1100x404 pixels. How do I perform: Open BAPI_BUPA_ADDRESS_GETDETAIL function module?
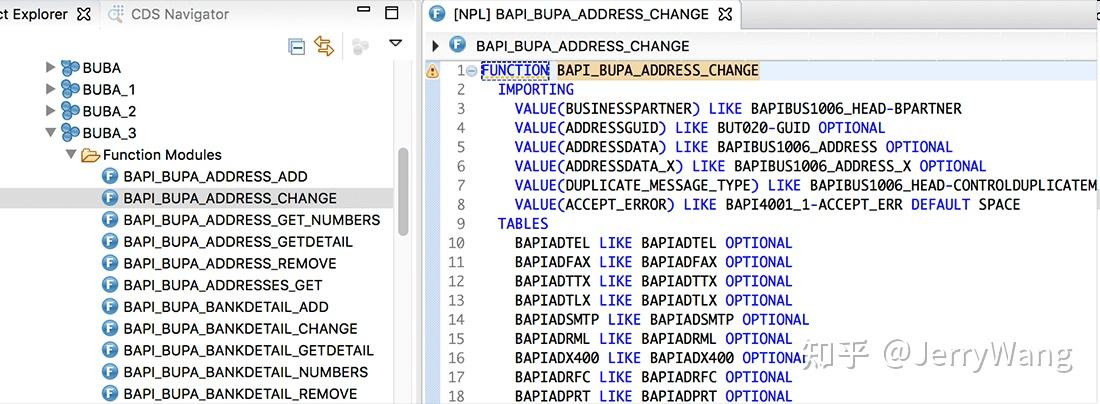point(238,242)
